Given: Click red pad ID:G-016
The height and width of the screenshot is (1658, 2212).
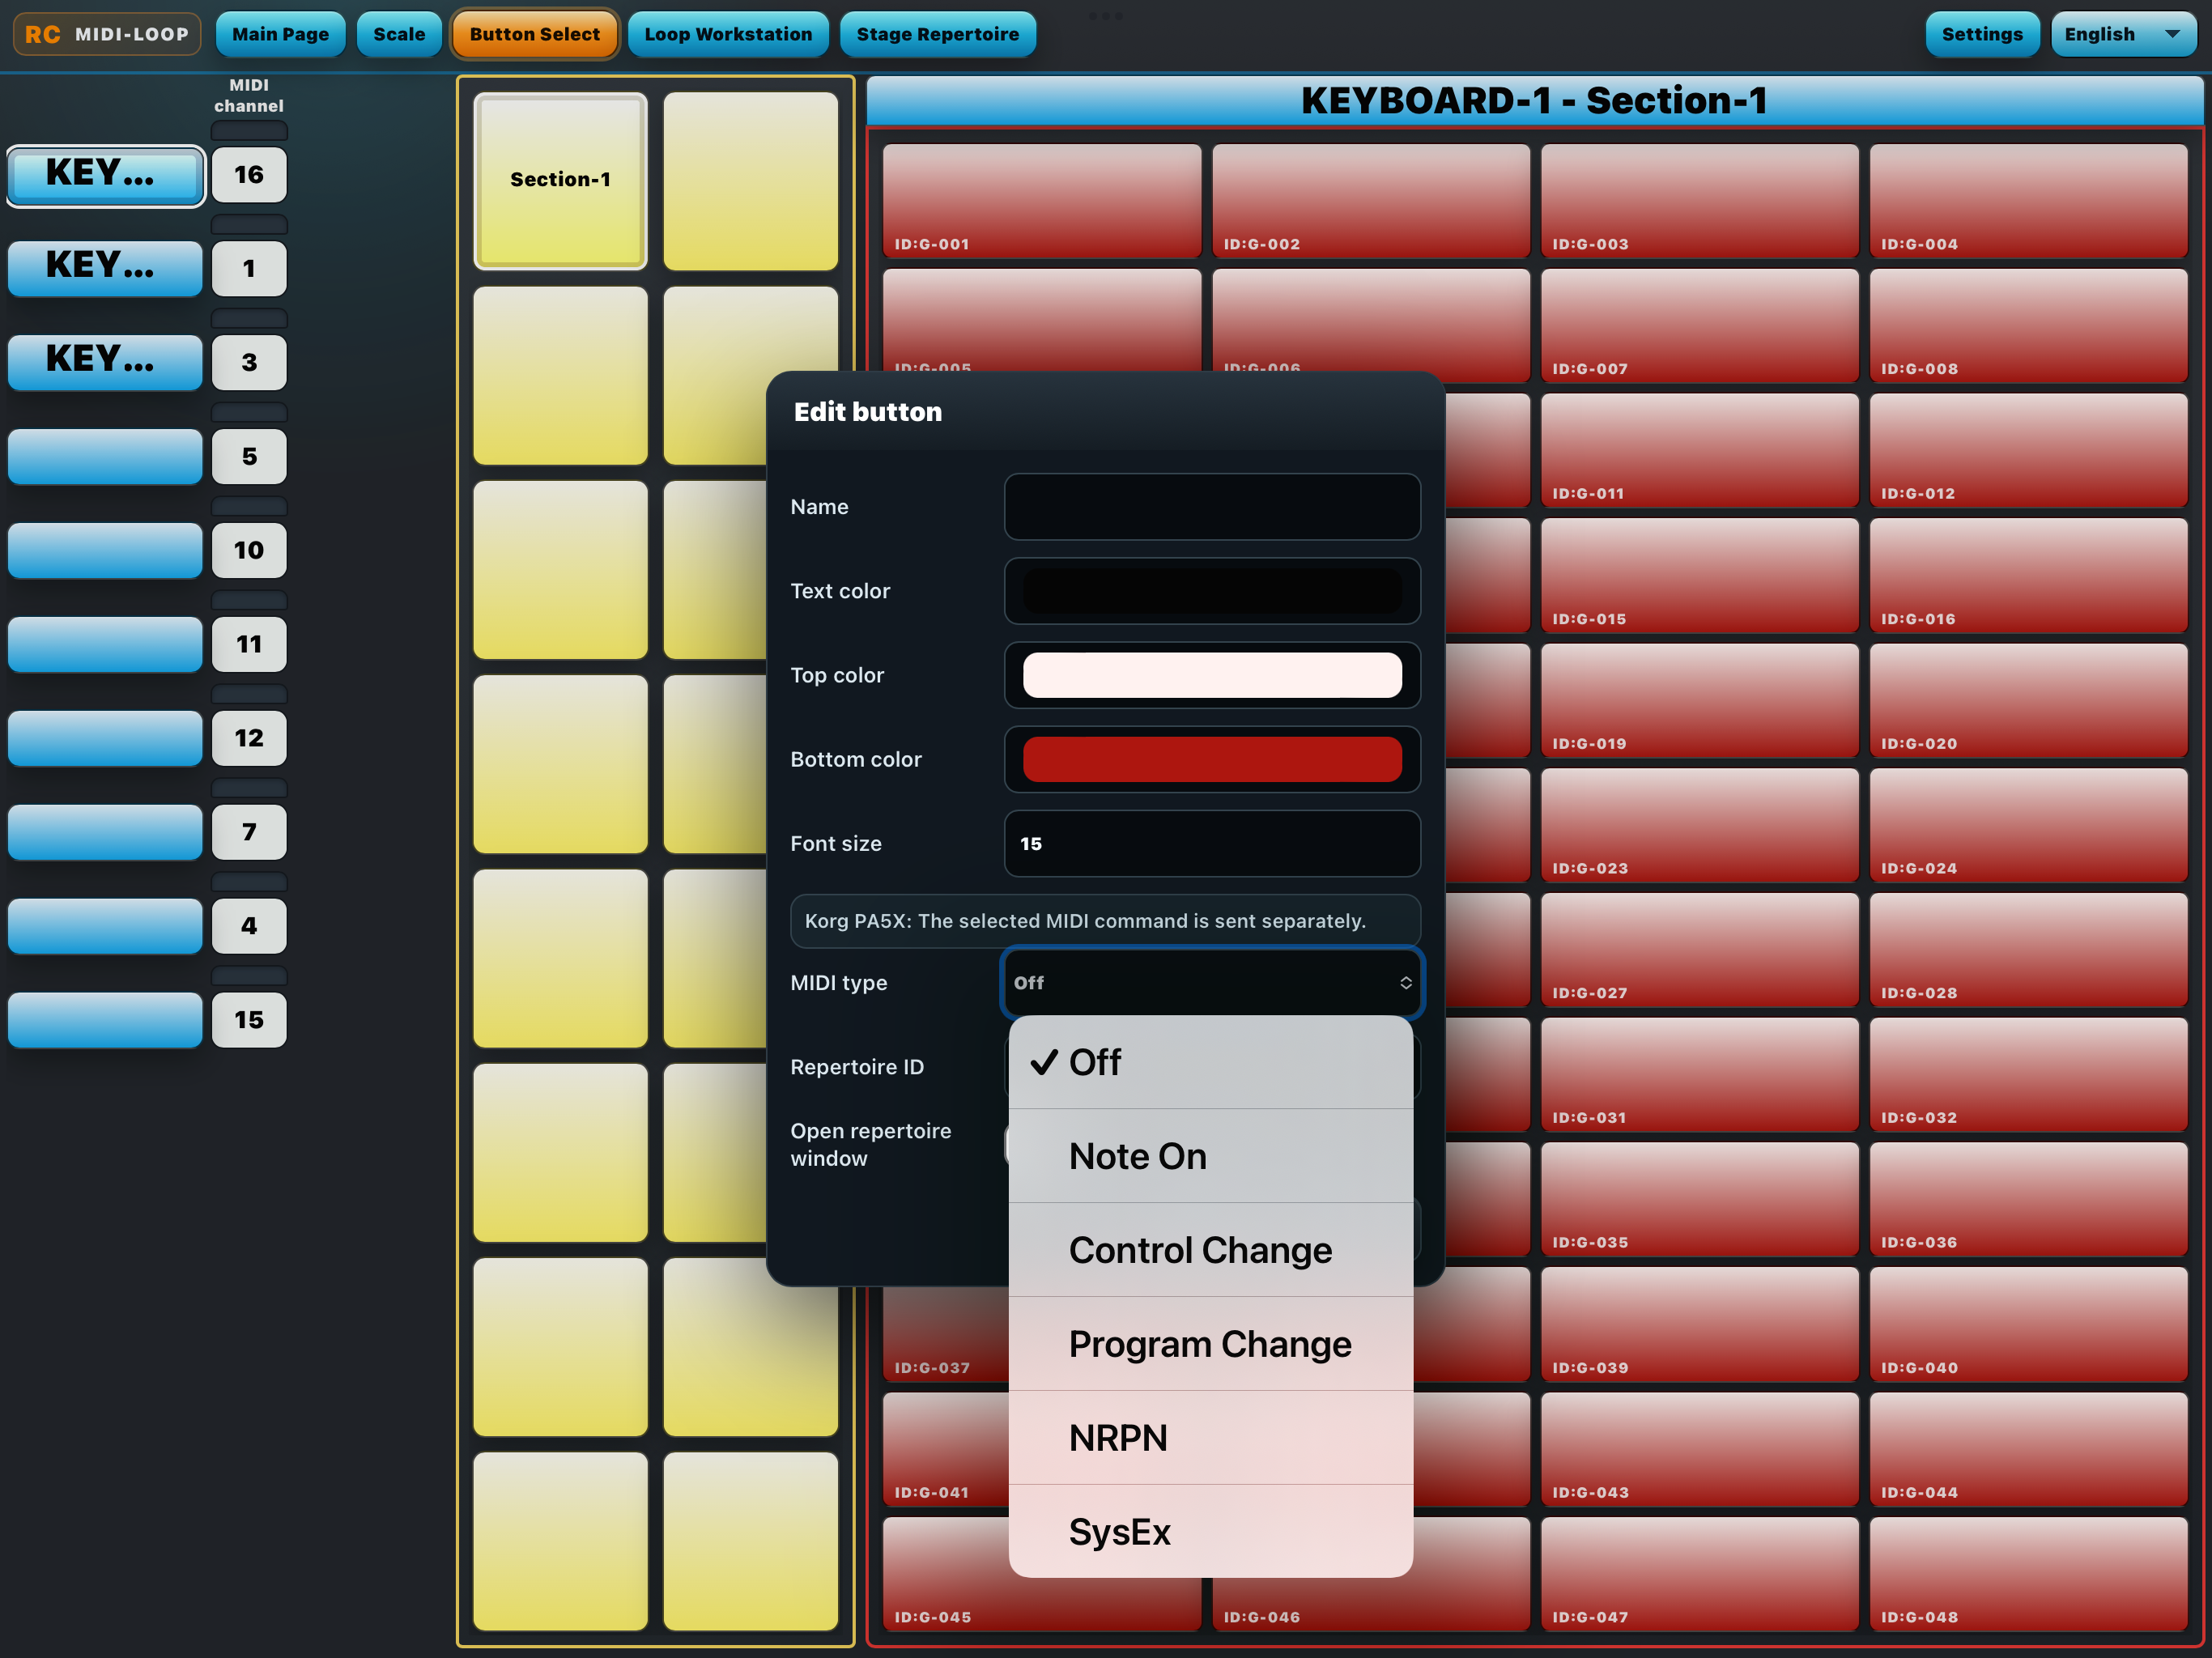Looking at the screenshot, I should pyautogui.click(x=2028, y=576).
